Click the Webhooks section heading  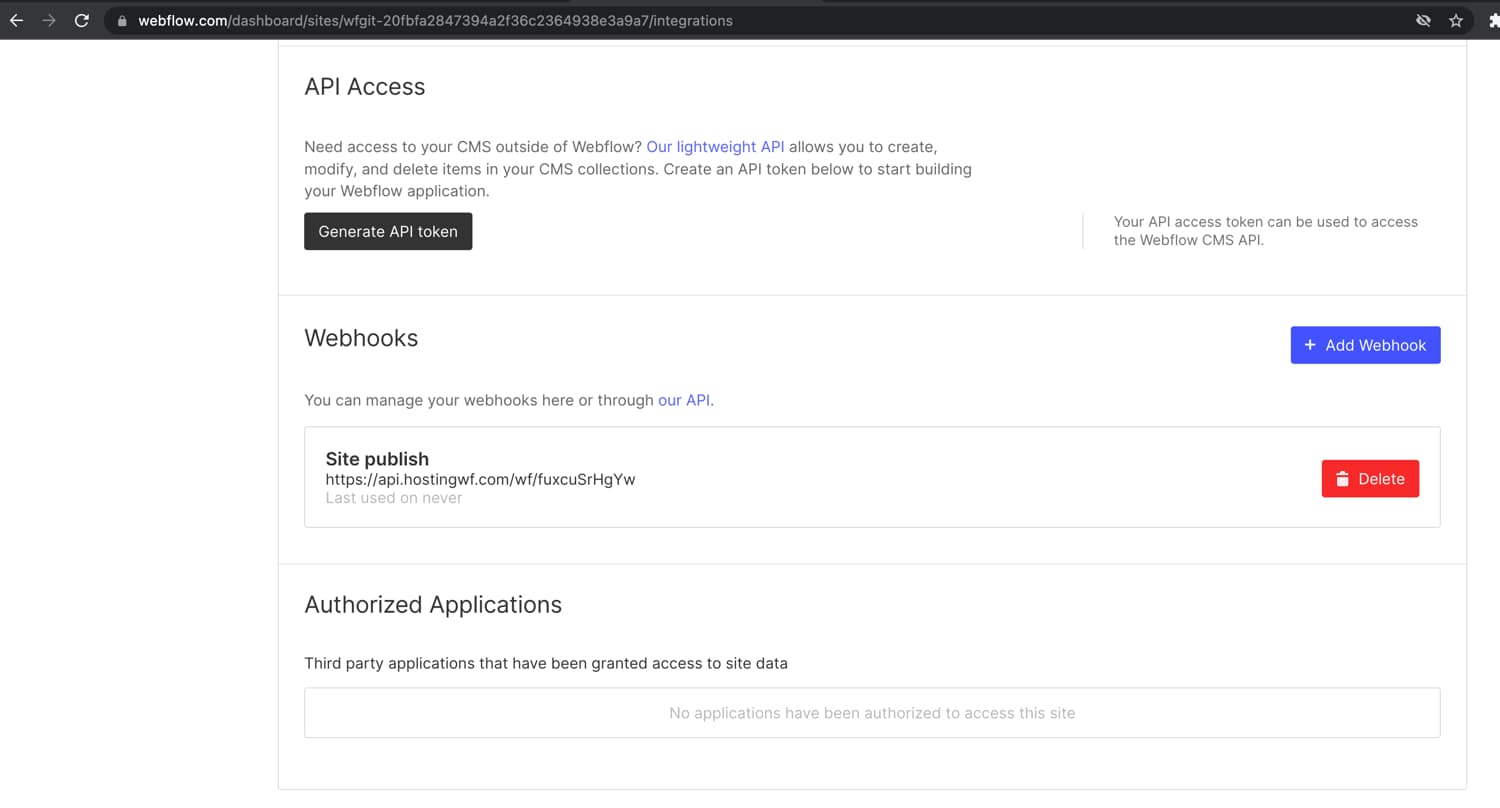[x=361, y=338]
